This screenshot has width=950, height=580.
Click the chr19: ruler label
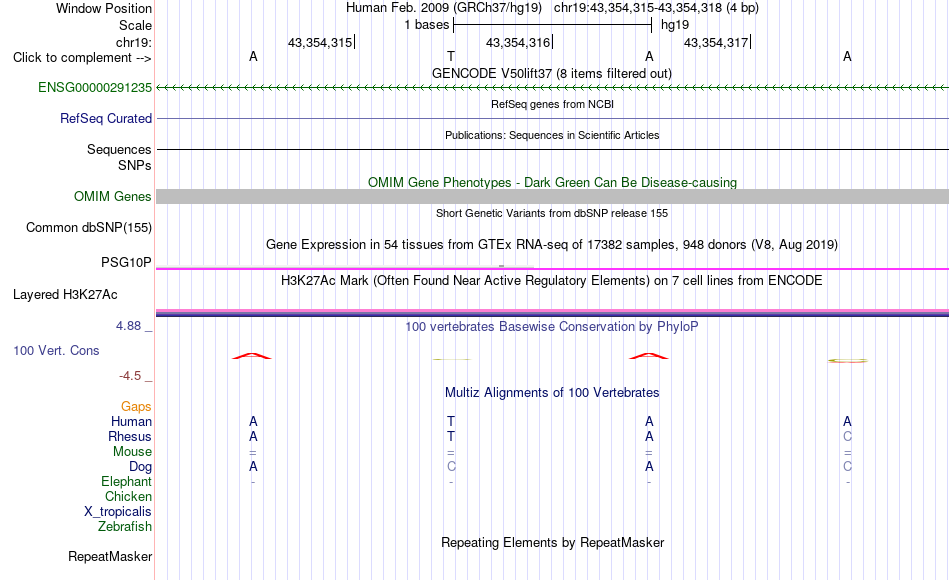point(133,42)
